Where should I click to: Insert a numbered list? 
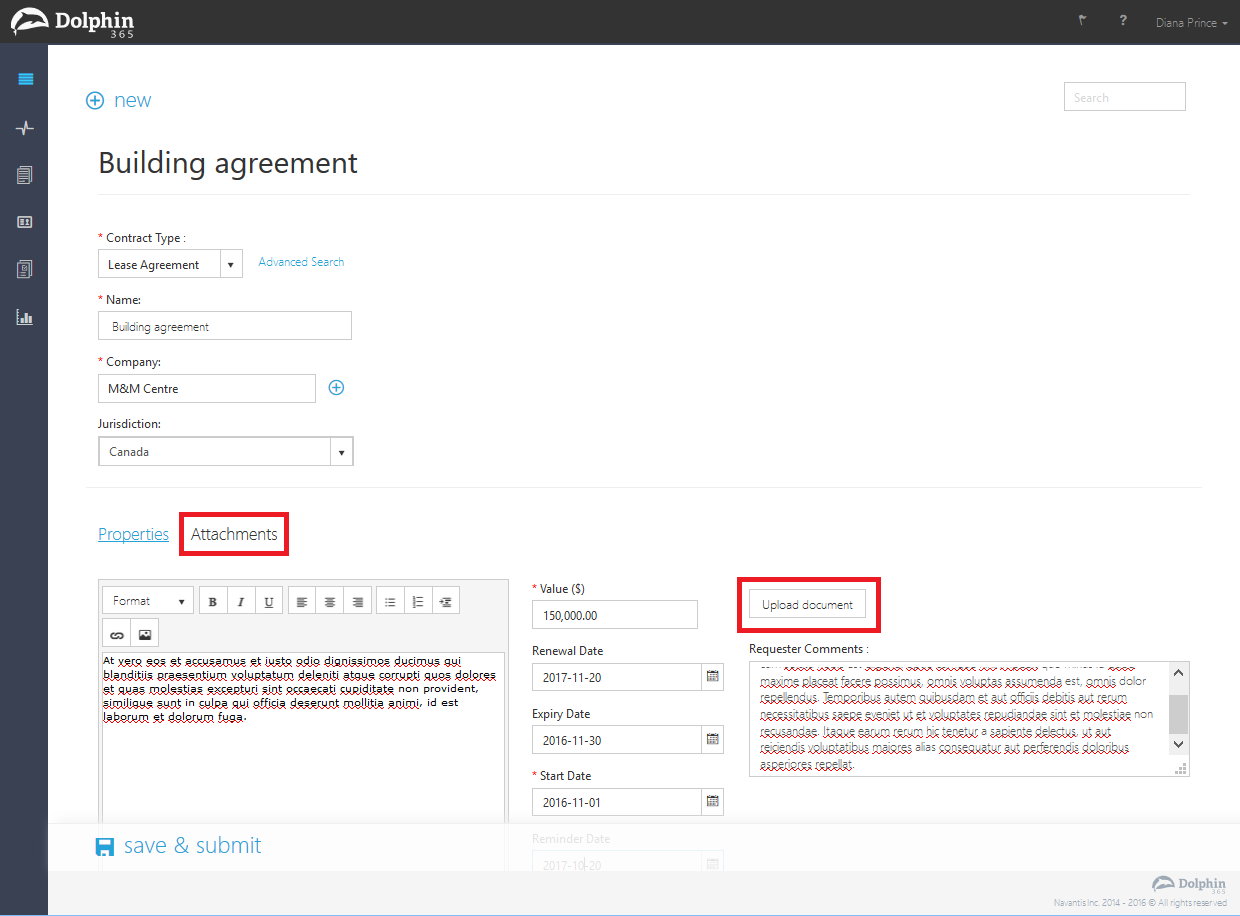(418, 602)
